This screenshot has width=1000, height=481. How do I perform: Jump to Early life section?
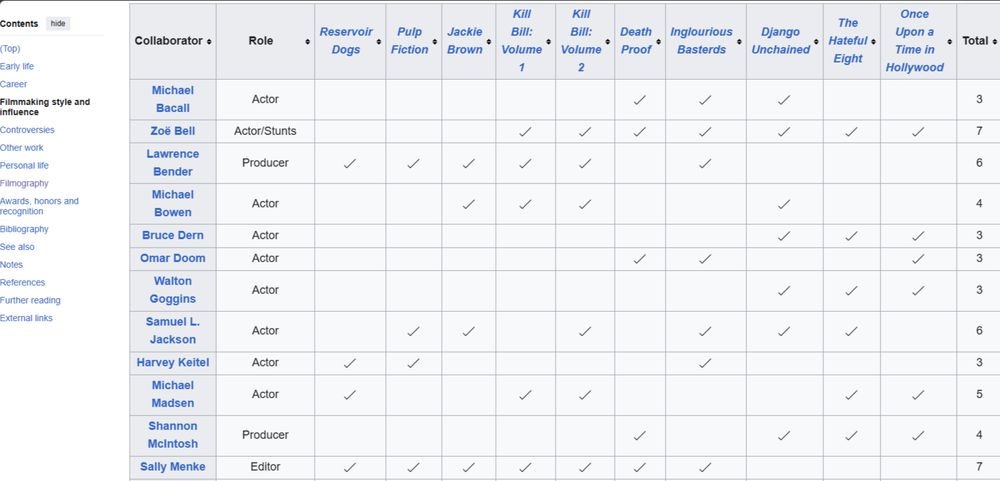tap(16, 66)
